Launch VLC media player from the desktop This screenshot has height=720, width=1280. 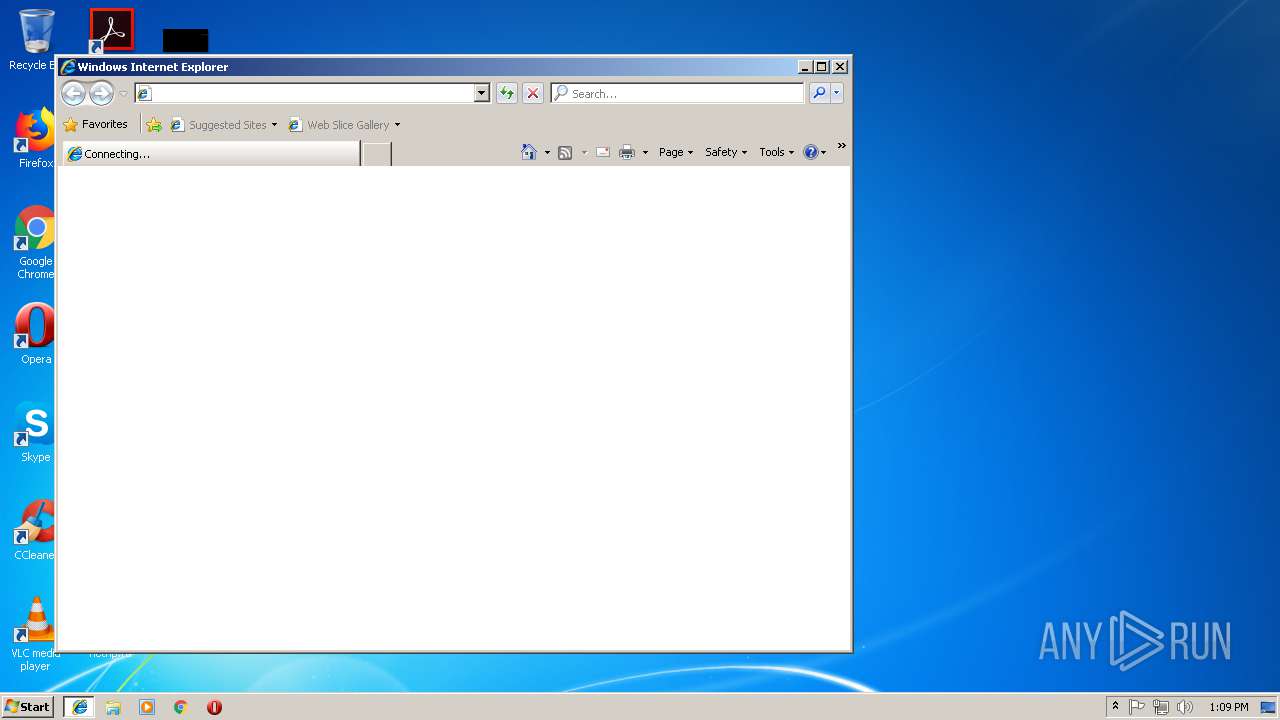click(35, 634)
